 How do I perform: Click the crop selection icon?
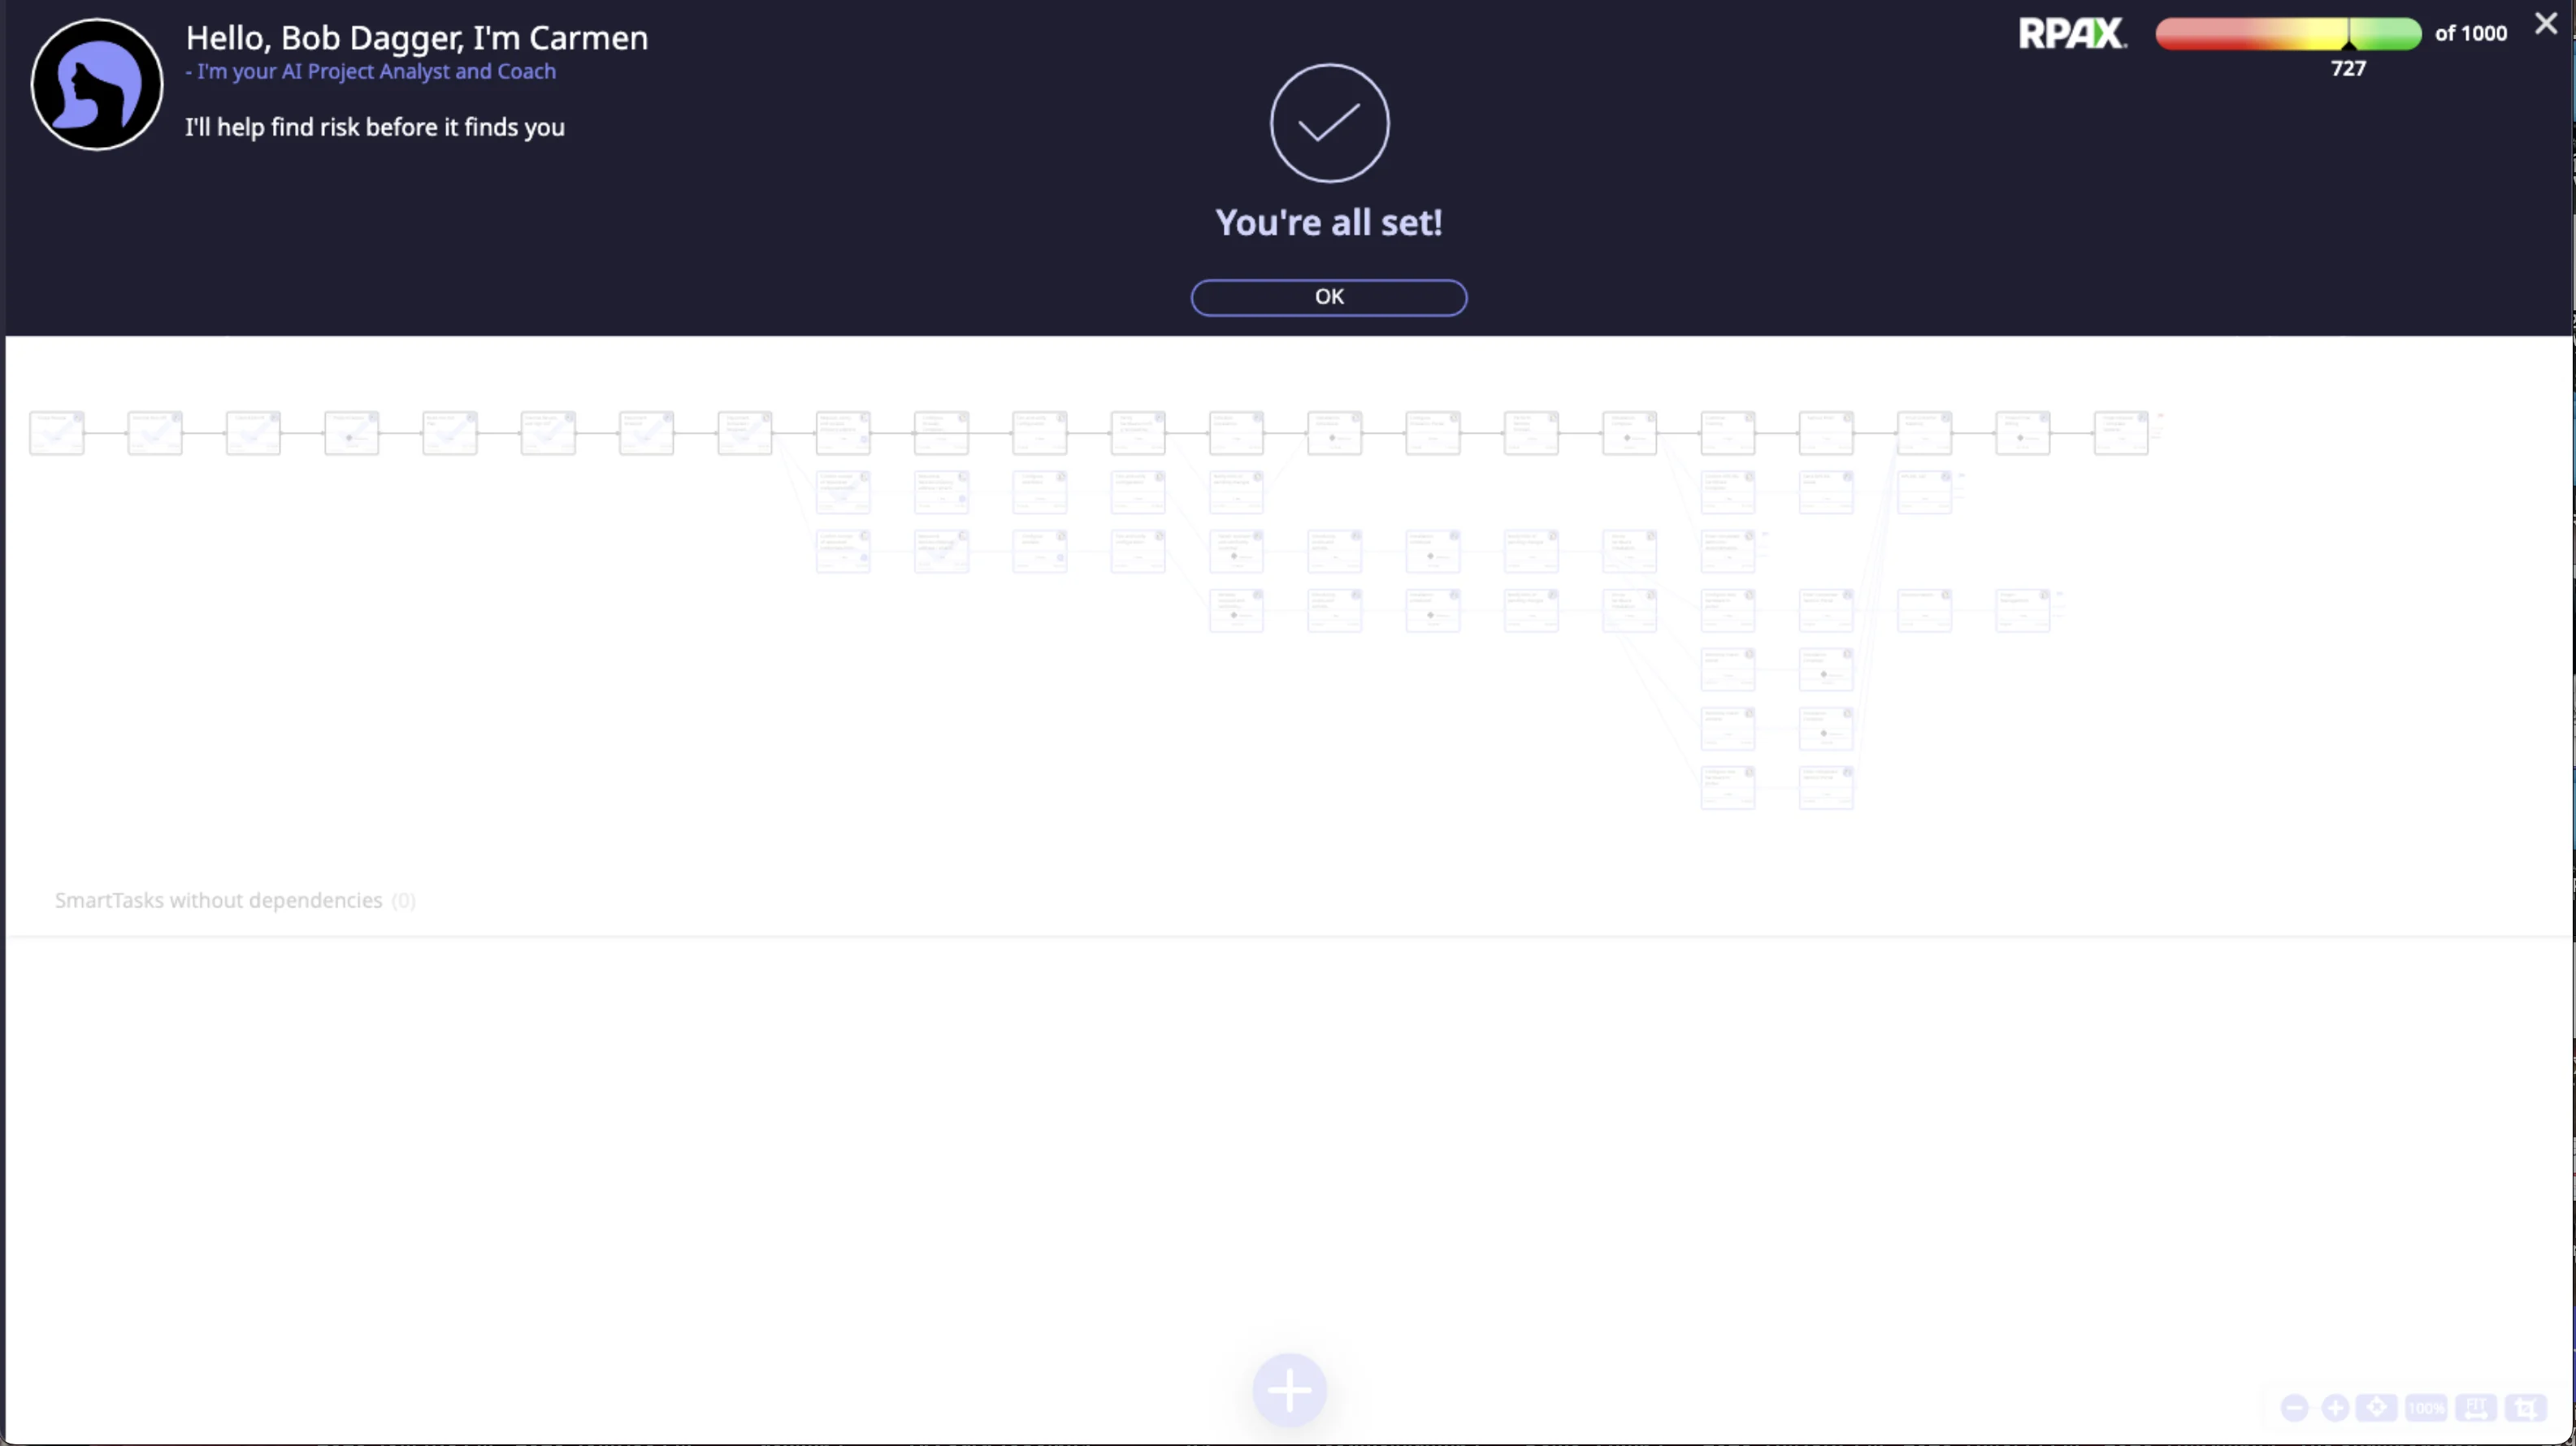coord(2525,1408)
